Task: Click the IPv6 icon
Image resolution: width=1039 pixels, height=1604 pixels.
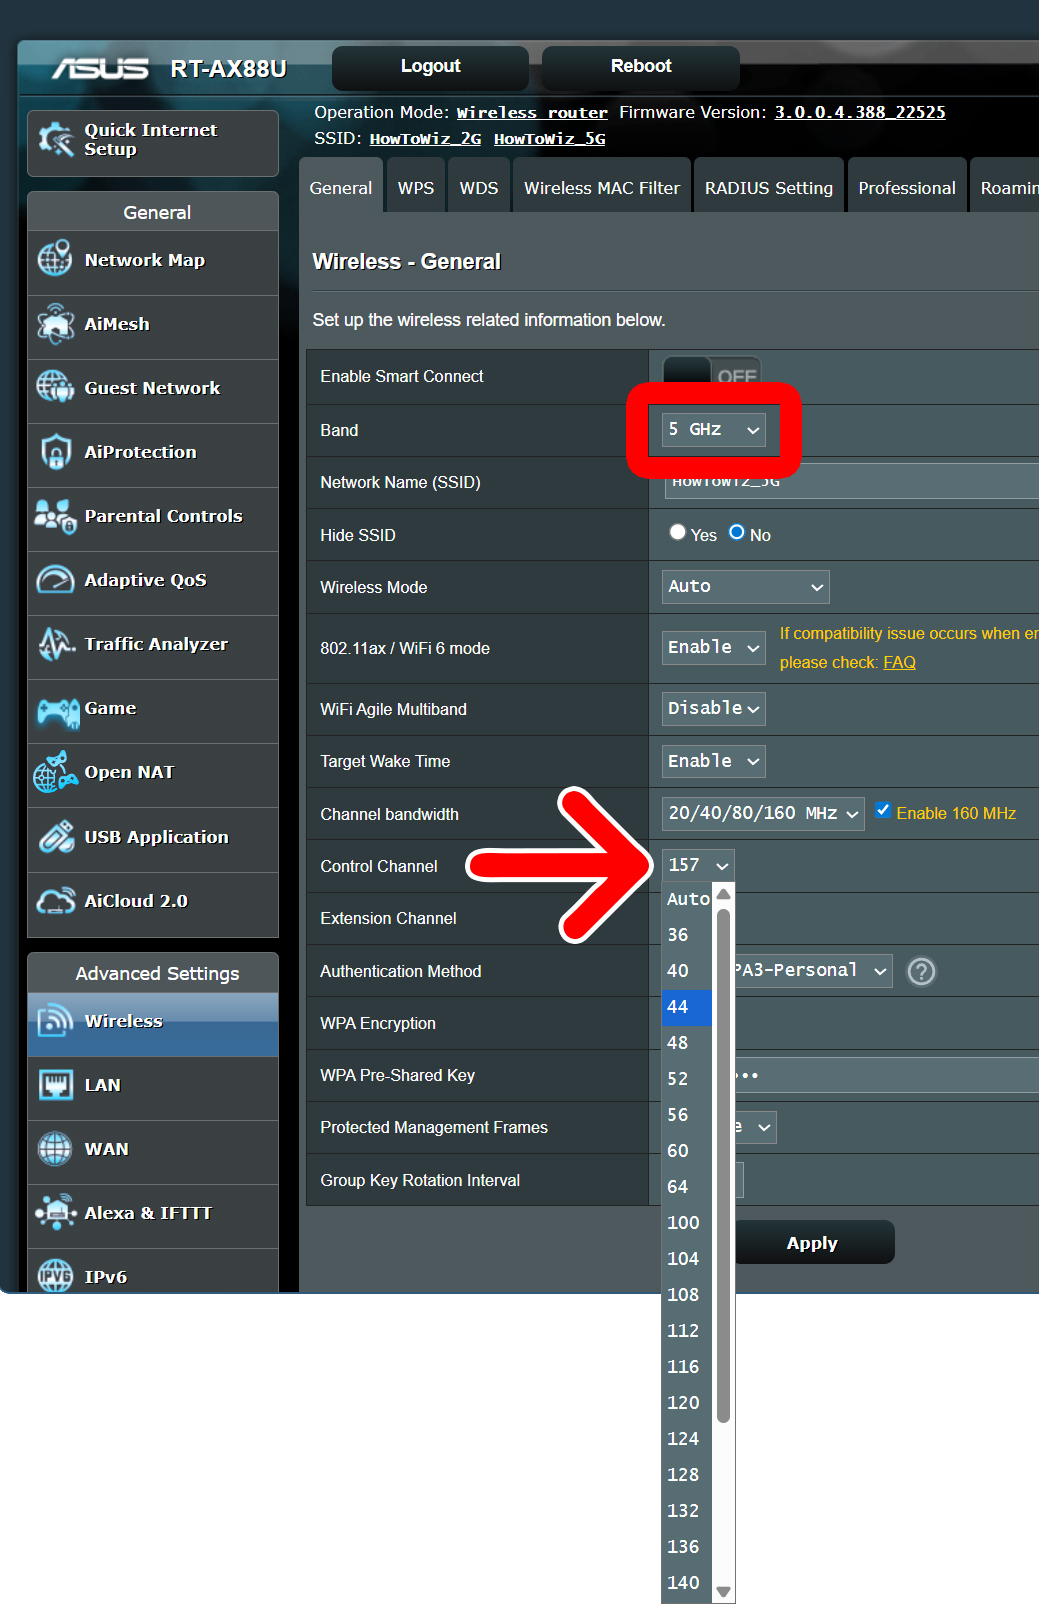Action: click(x=55, y=1275)
